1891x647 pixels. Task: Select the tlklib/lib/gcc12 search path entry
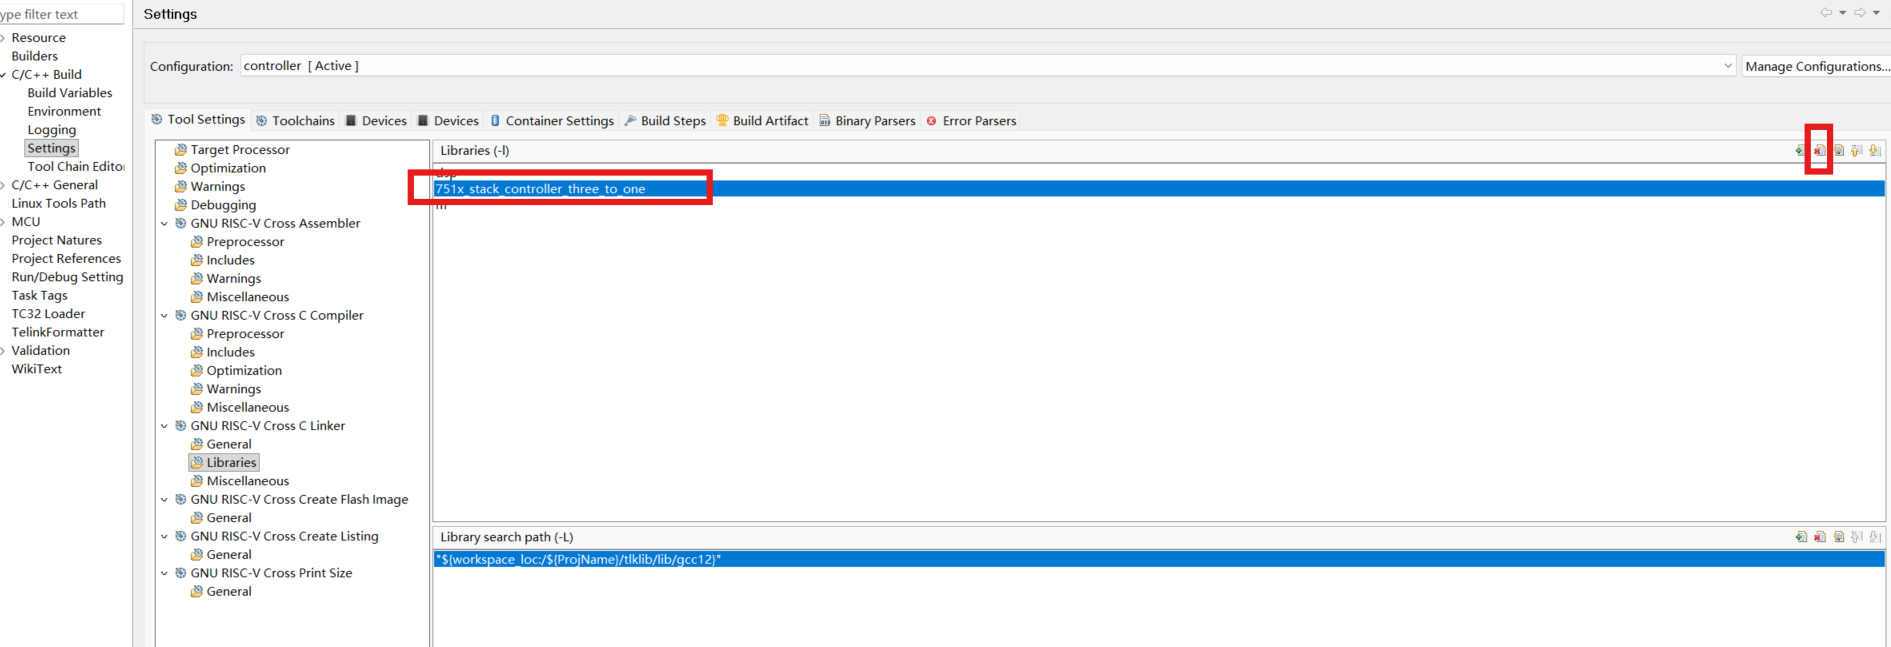click(1159, 559)
